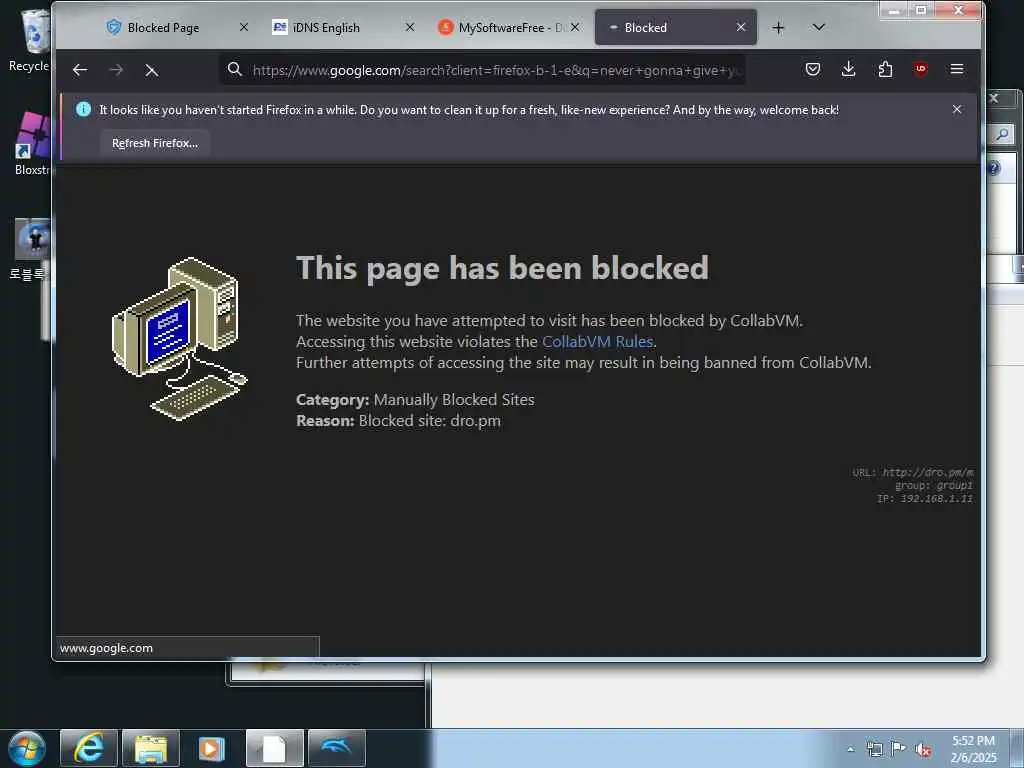Open the Firefox downloads panel
Screen dimensions: 1024x768
coord(848,69)
